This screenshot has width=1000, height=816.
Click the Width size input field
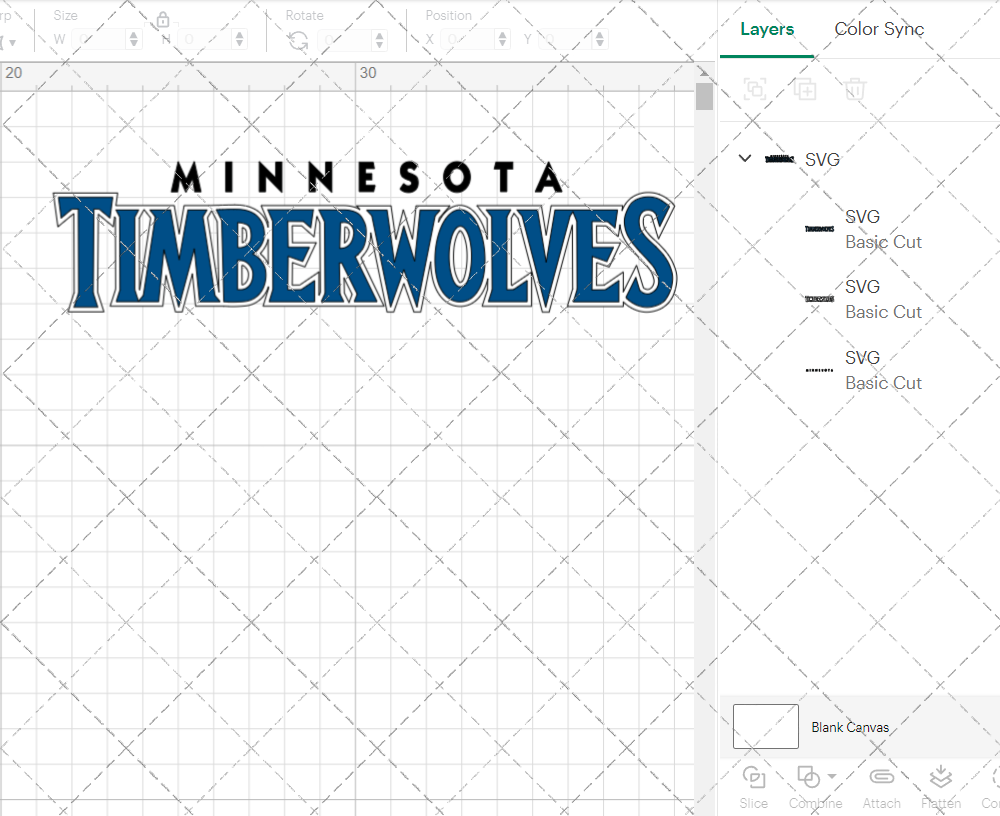[x=98, y=40]
